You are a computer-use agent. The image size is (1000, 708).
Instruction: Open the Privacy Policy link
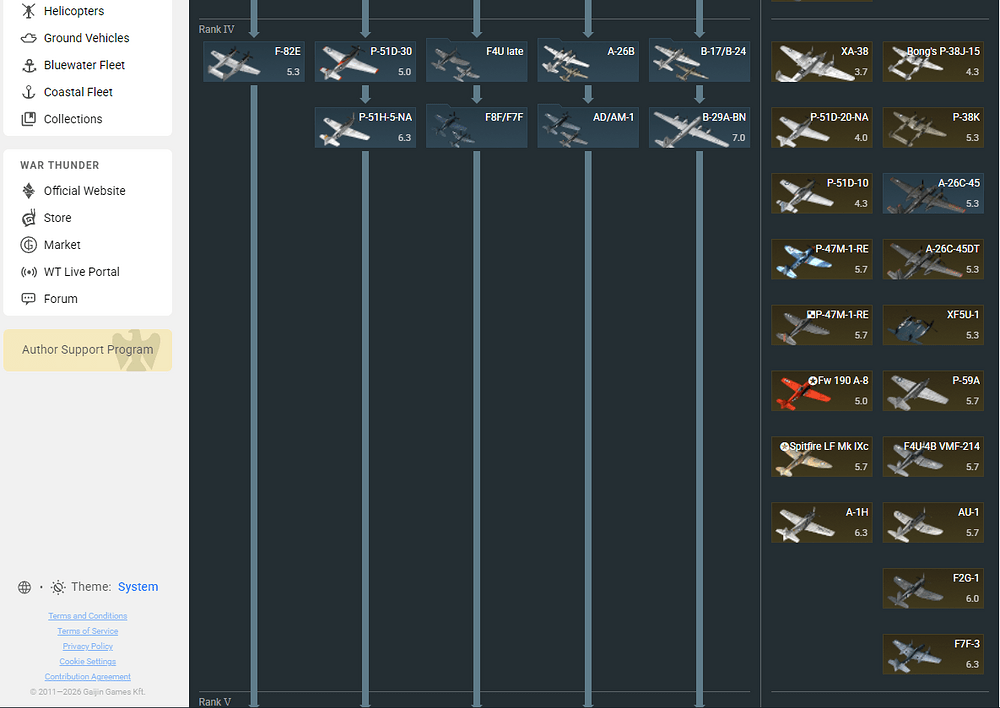pyautogui.click(x=88, y=646)
